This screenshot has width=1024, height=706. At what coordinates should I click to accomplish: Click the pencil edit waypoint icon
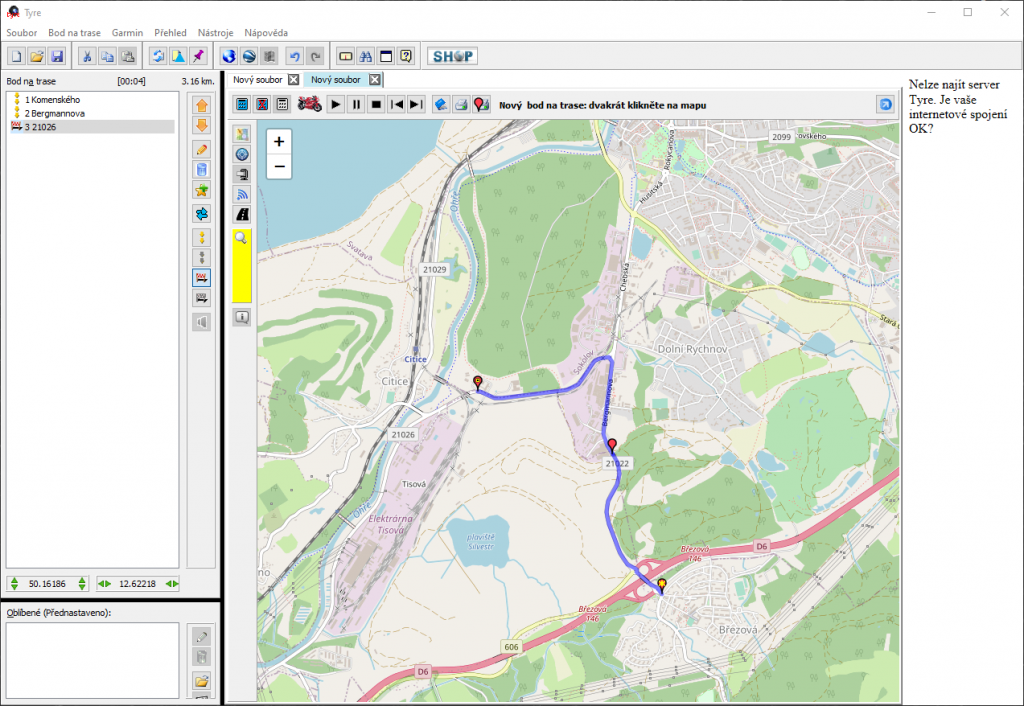tap(202, 148)
